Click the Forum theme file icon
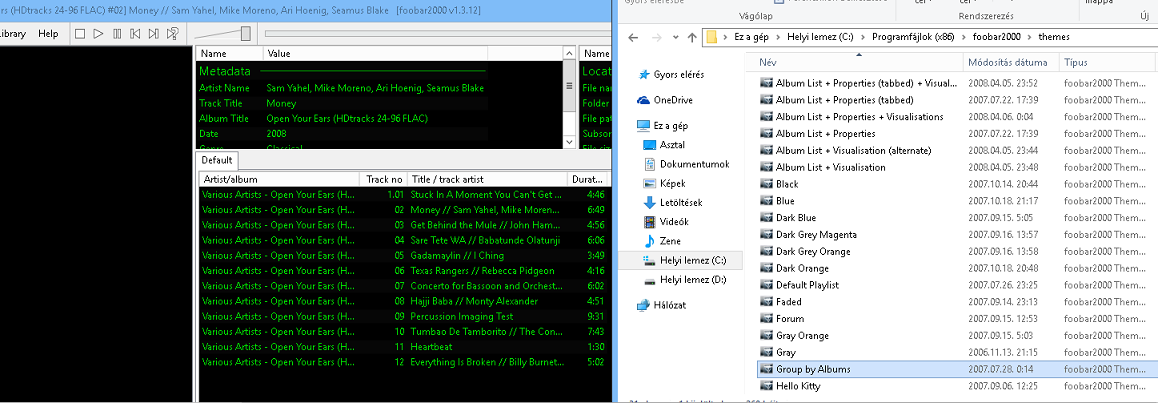The width and height of the screenshot is (1158, 403). pos(766,319)
